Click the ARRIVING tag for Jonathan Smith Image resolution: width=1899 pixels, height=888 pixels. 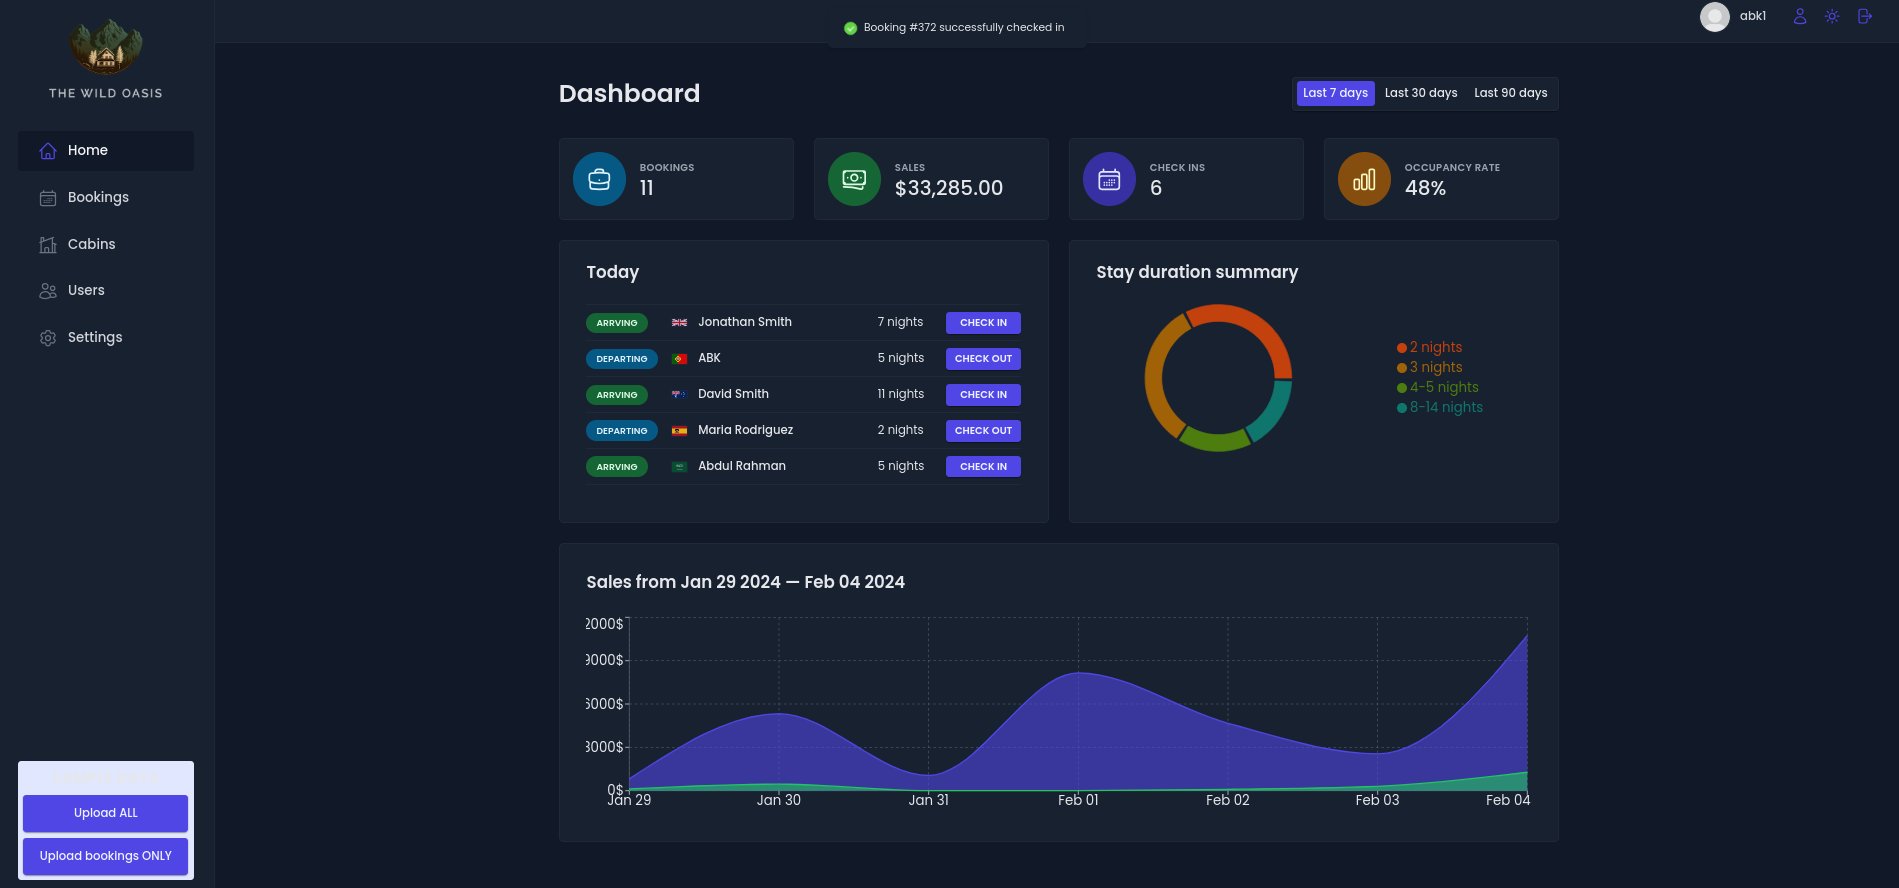click(x=617, y=323)
